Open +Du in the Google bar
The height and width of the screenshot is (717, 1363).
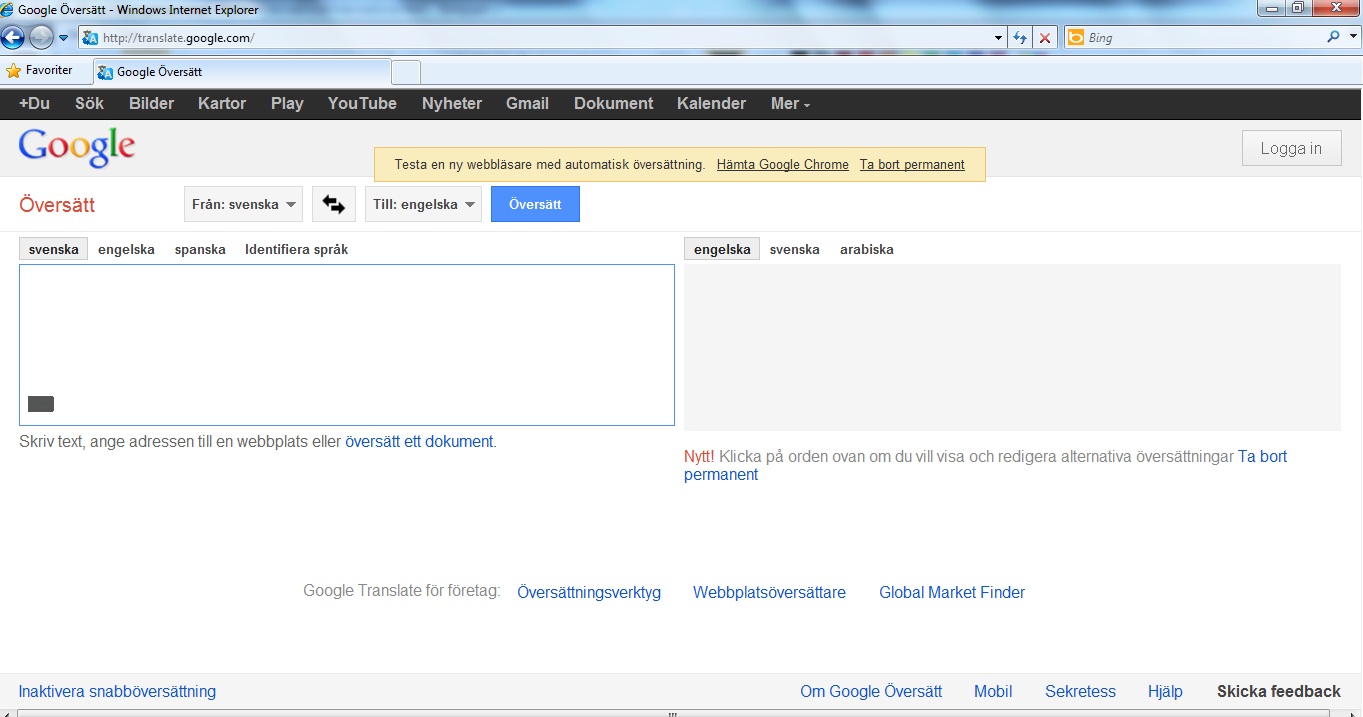pyautogui.click(x=34, y=103)
